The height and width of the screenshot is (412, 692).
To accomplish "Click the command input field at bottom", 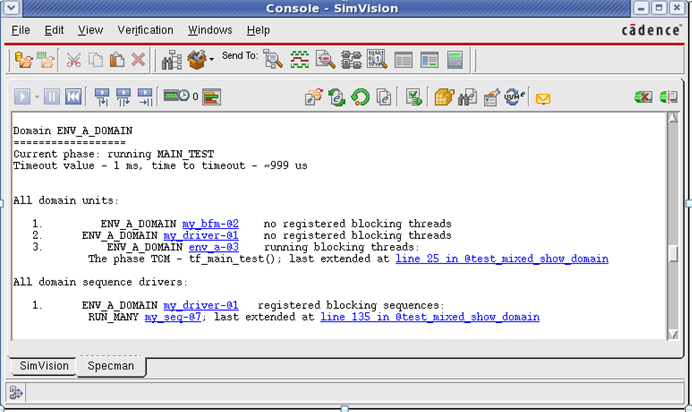I will [354, 392].
